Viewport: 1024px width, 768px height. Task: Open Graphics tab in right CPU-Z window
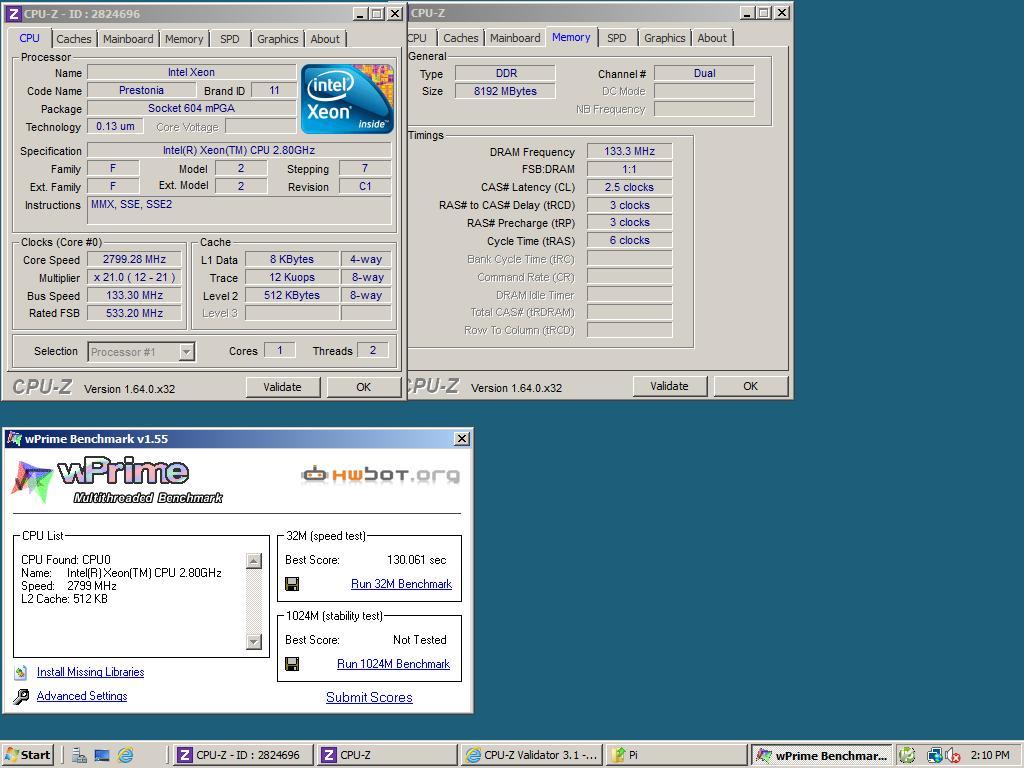coord(664,38)
